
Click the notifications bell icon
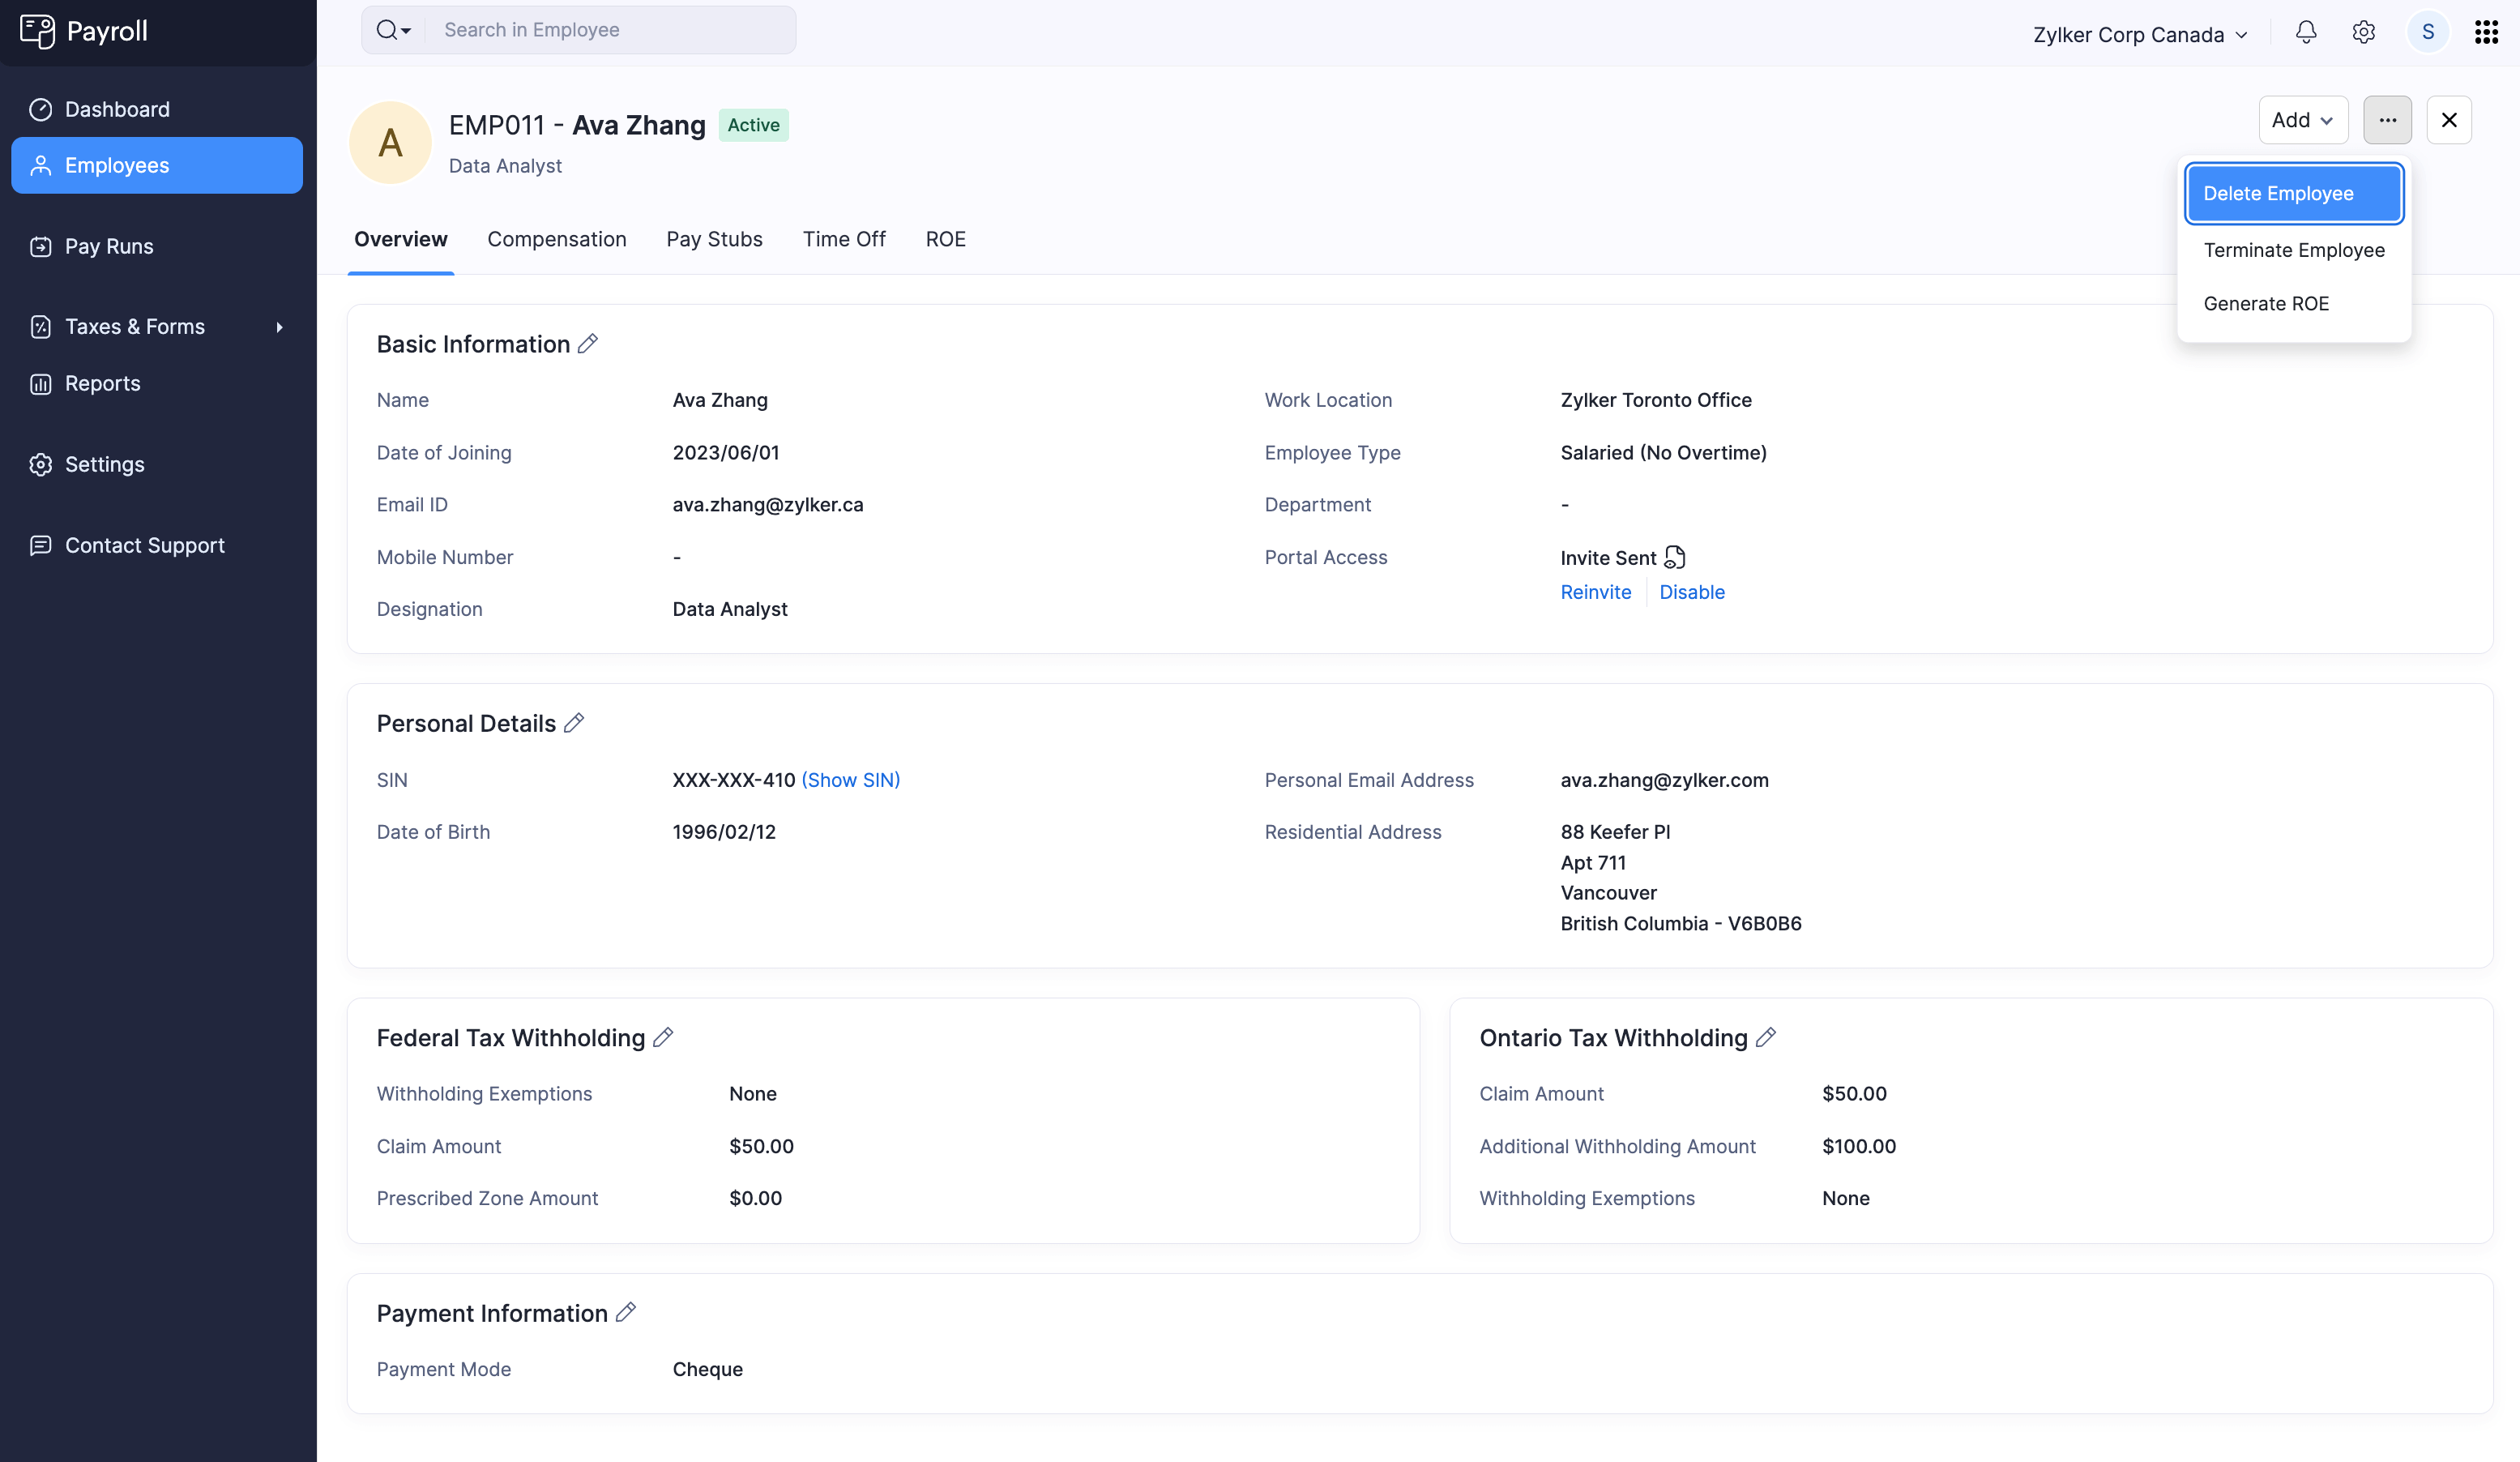coord(2305,33)
